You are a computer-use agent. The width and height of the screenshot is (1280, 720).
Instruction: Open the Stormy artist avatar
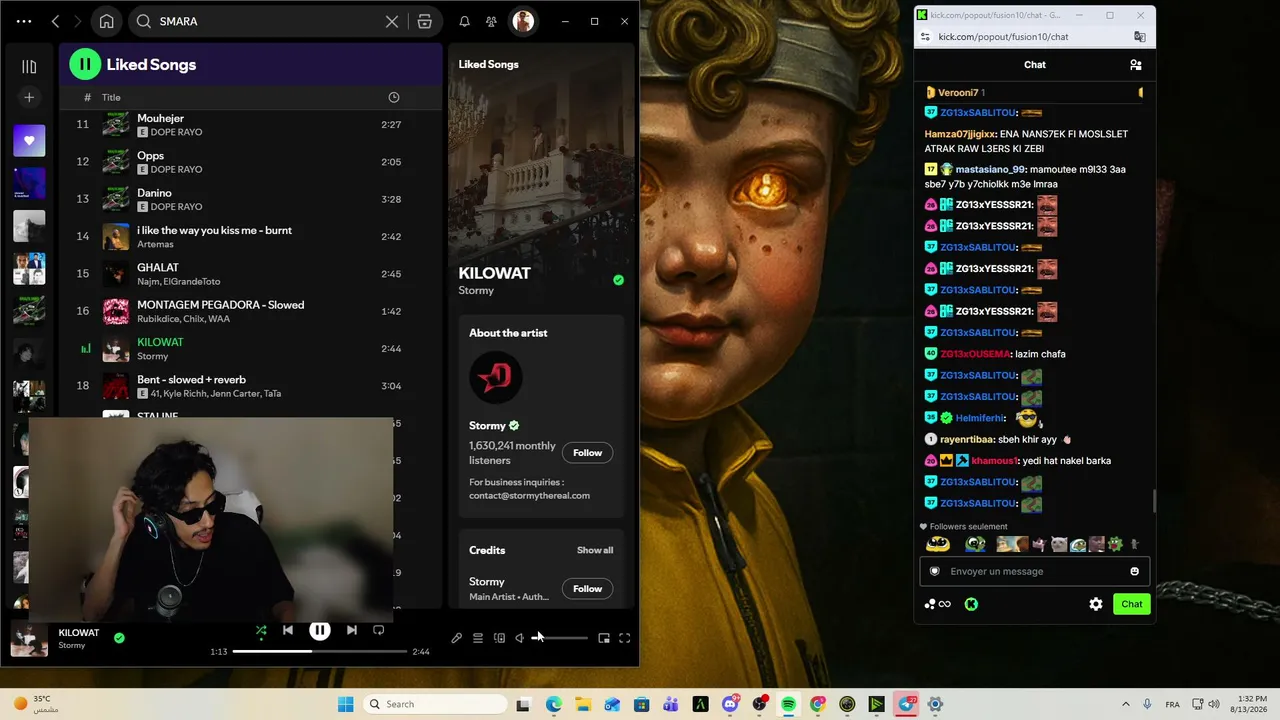496,377
